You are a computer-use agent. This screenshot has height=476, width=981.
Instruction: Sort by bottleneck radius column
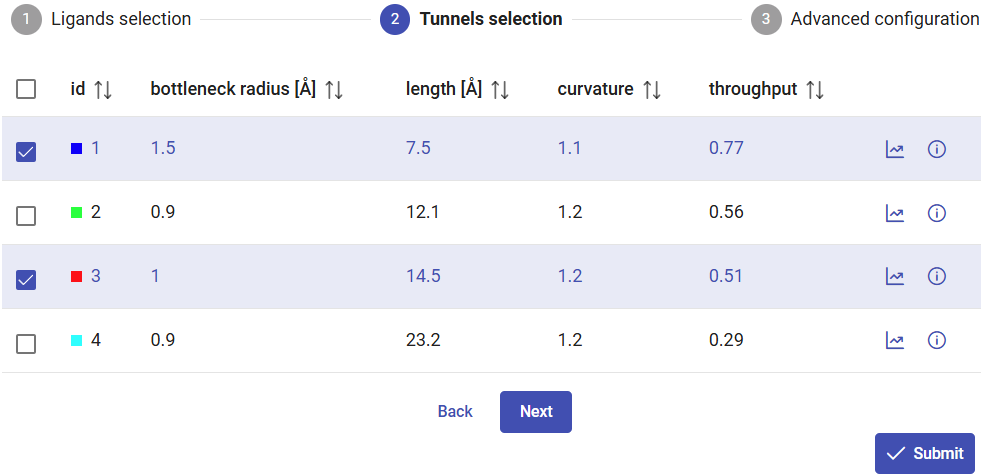334,90
